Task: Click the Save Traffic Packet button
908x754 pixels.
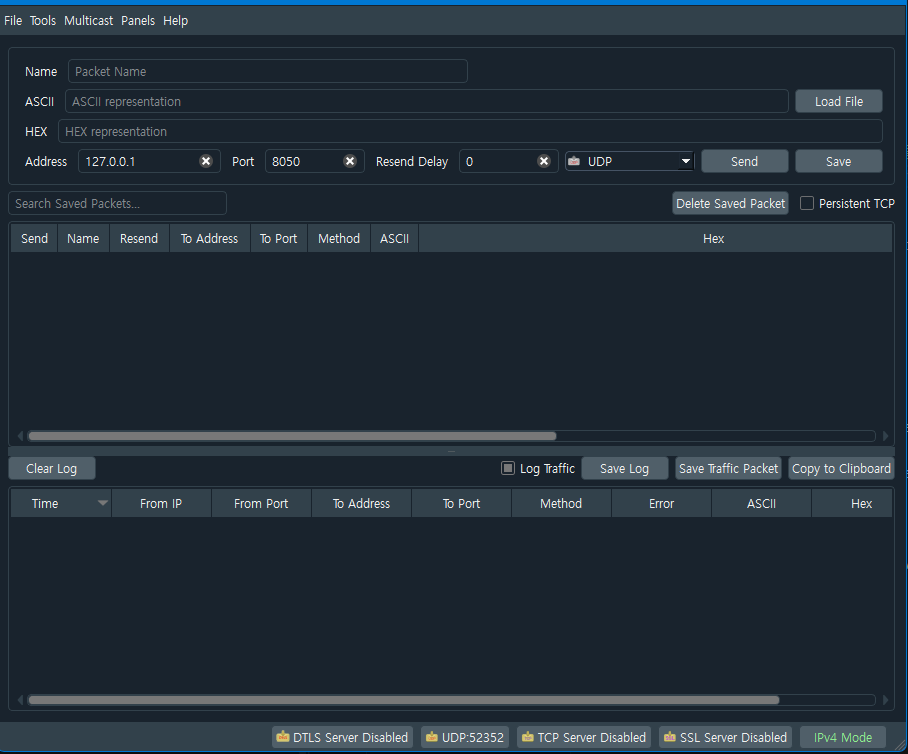Action: (728, 468)
